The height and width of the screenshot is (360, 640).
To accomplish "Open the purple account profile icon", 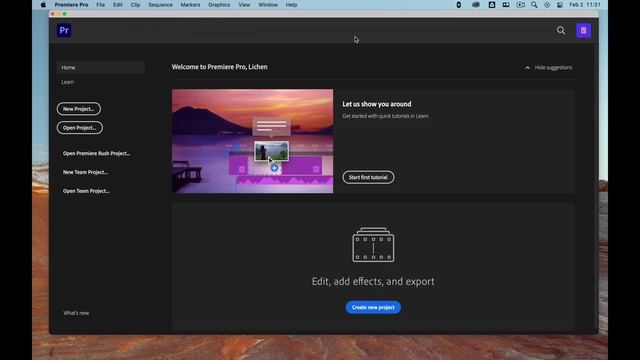I will (x=583, y=31).
